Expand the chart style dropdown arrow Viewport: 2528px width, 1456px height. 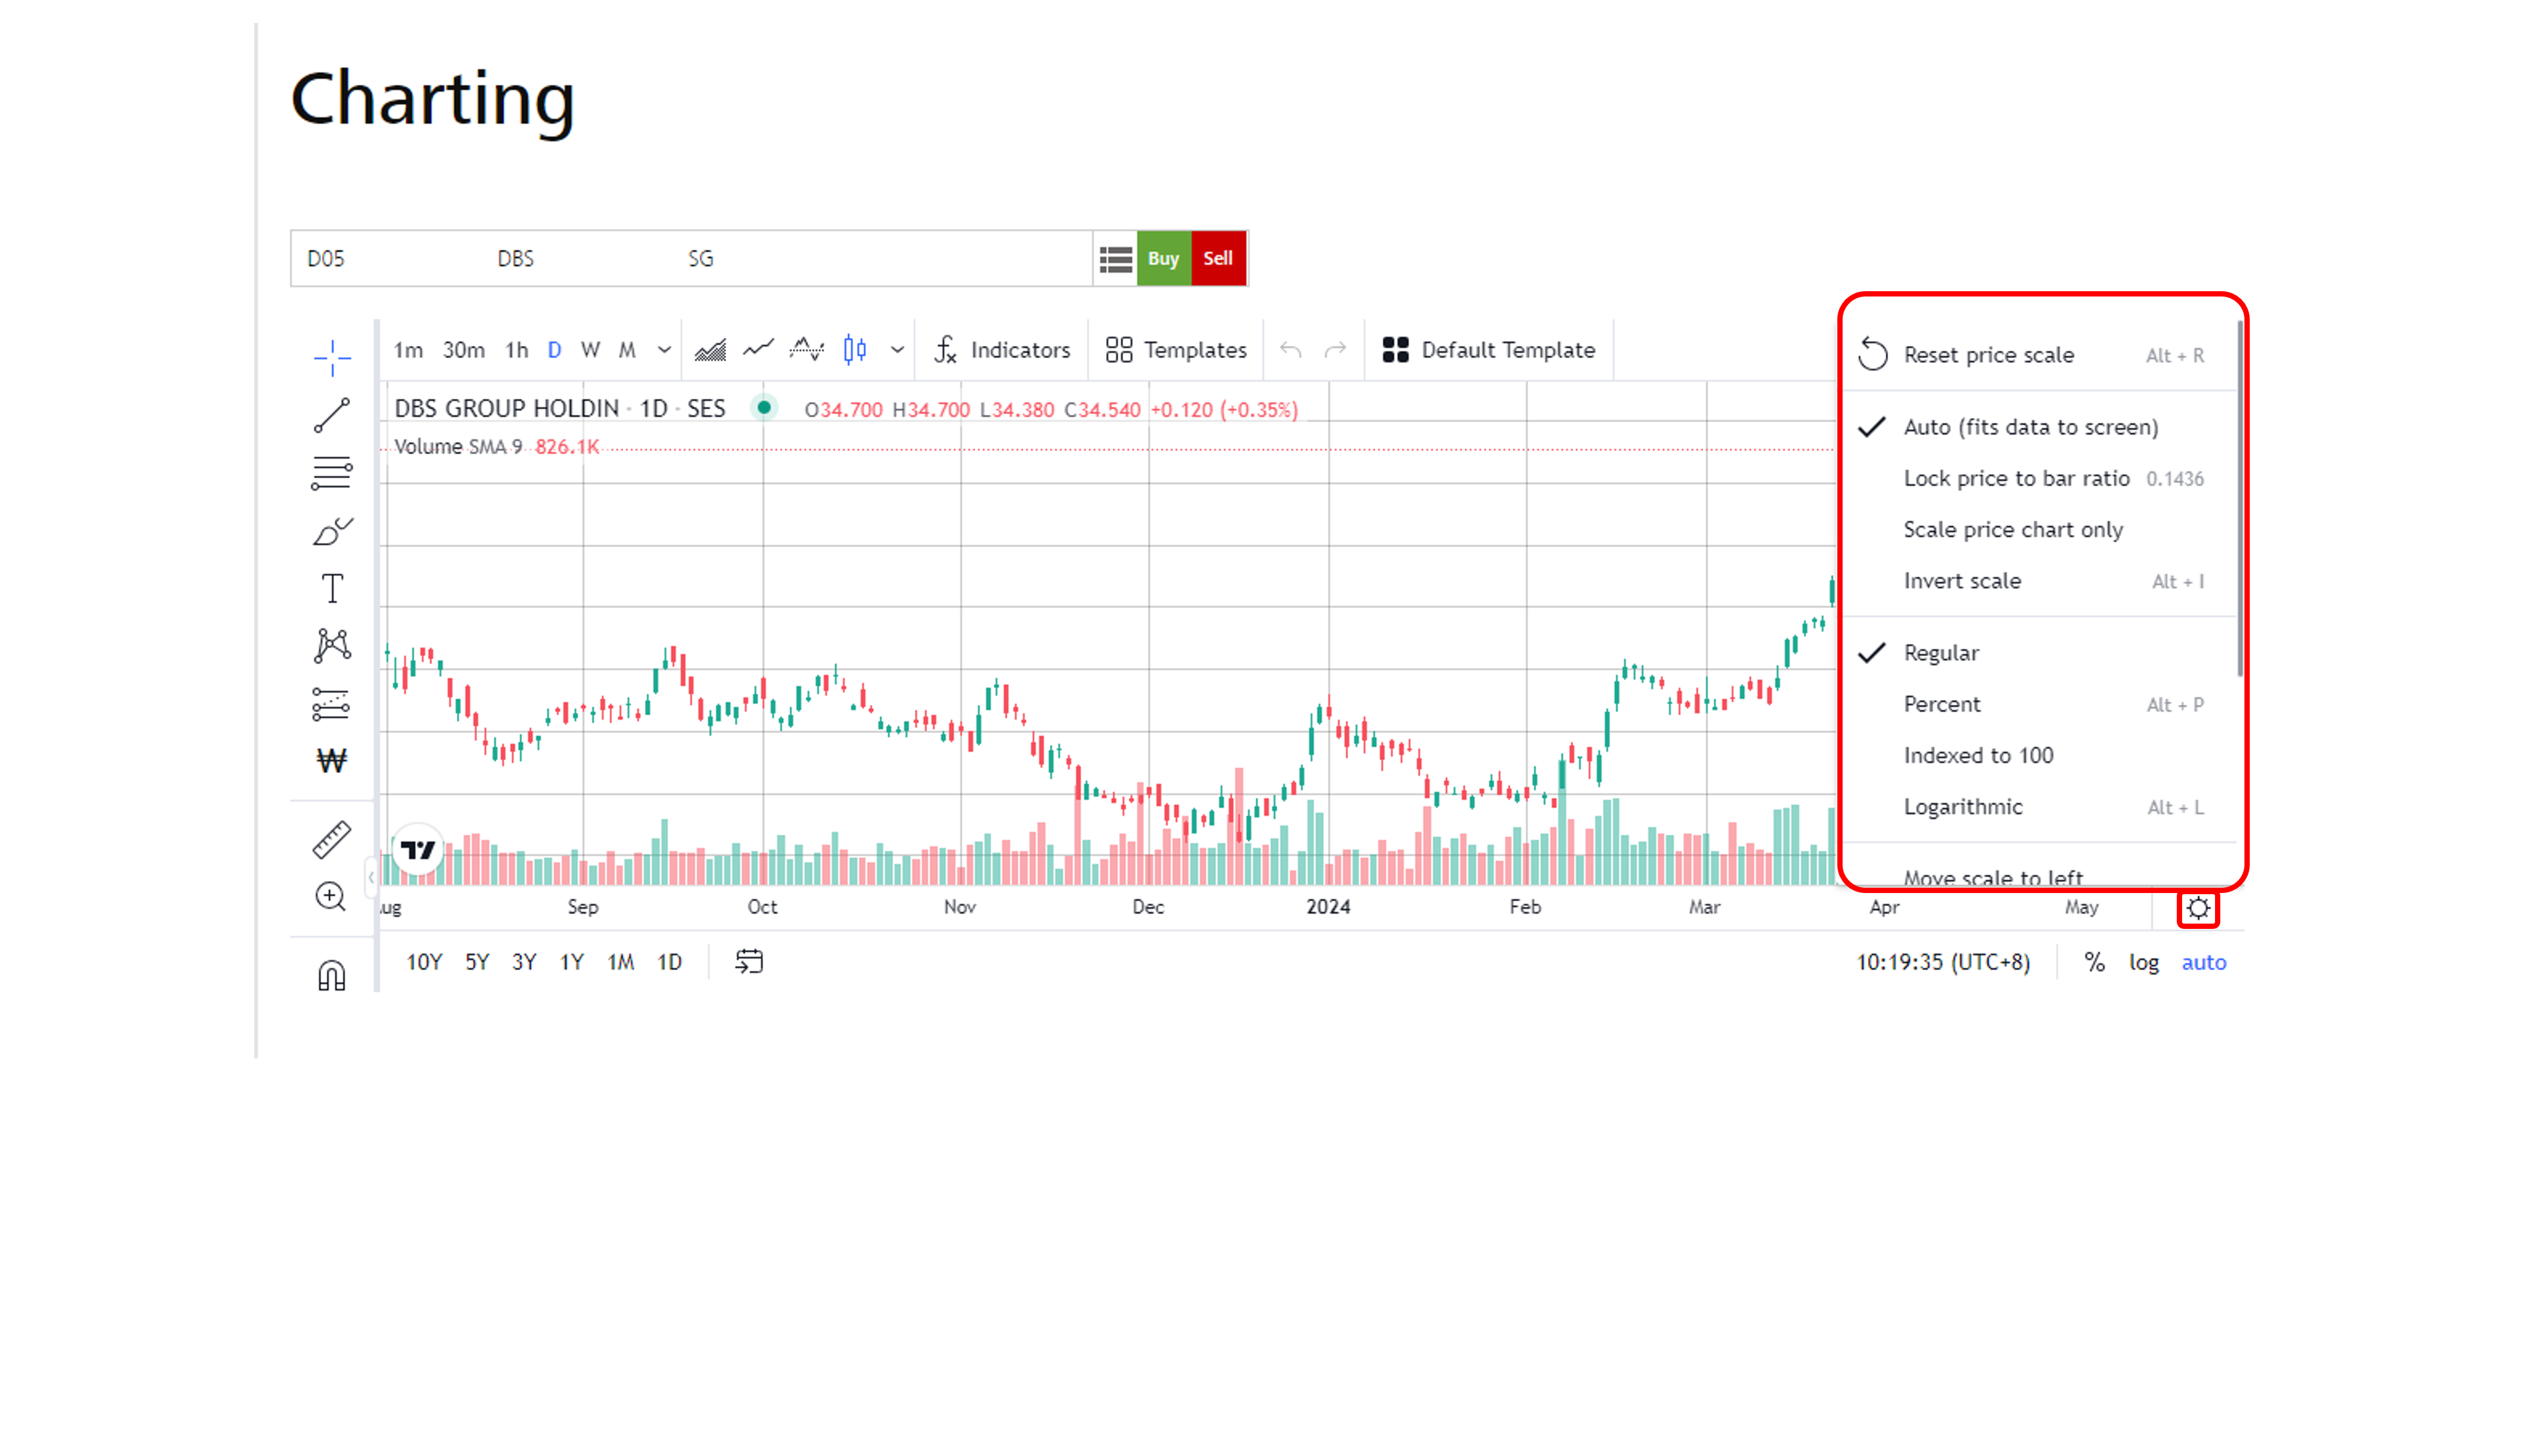[897, 350]
